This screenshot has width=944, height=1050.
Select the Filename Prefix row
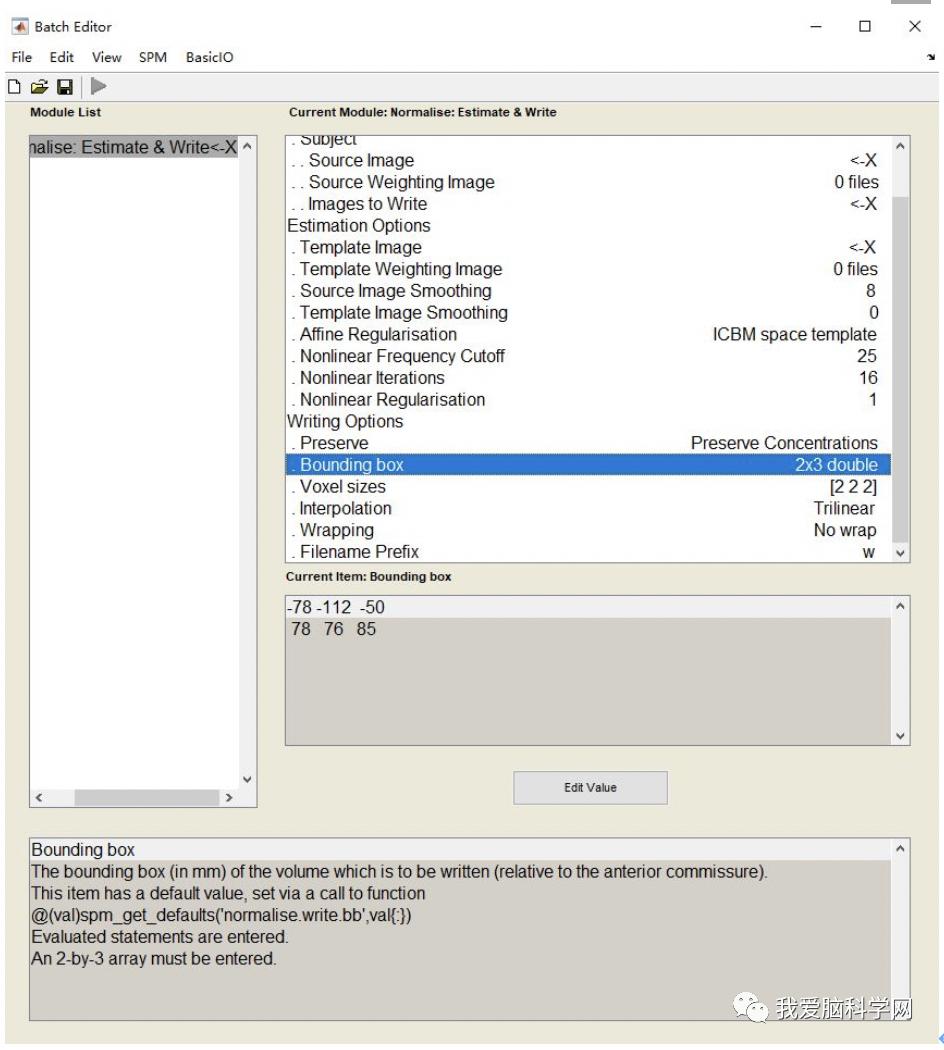(x=588, y=552)
